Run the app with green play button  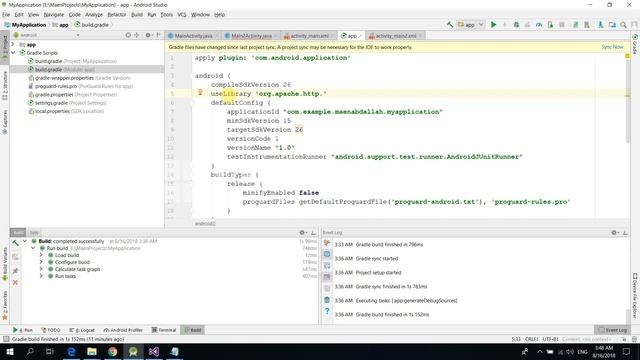point(493,25)
